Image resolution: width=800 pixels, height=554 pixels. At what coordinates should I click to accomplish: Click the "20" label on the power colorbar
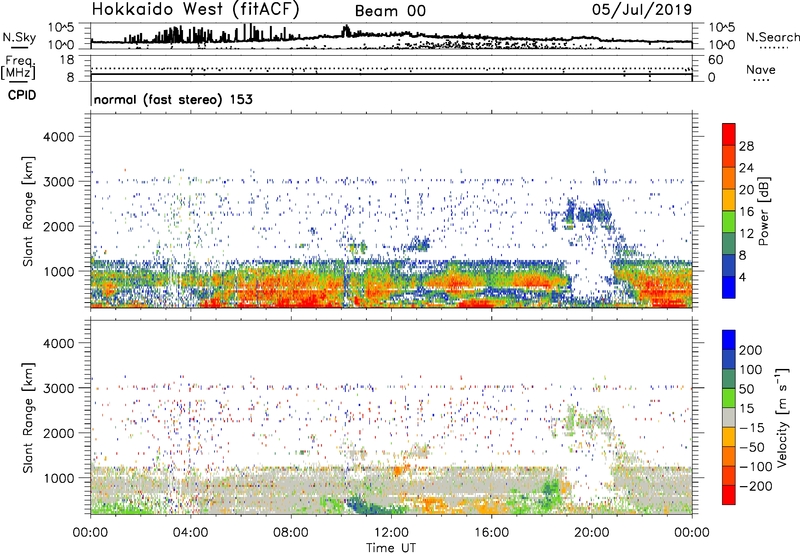tap(746, 190)
